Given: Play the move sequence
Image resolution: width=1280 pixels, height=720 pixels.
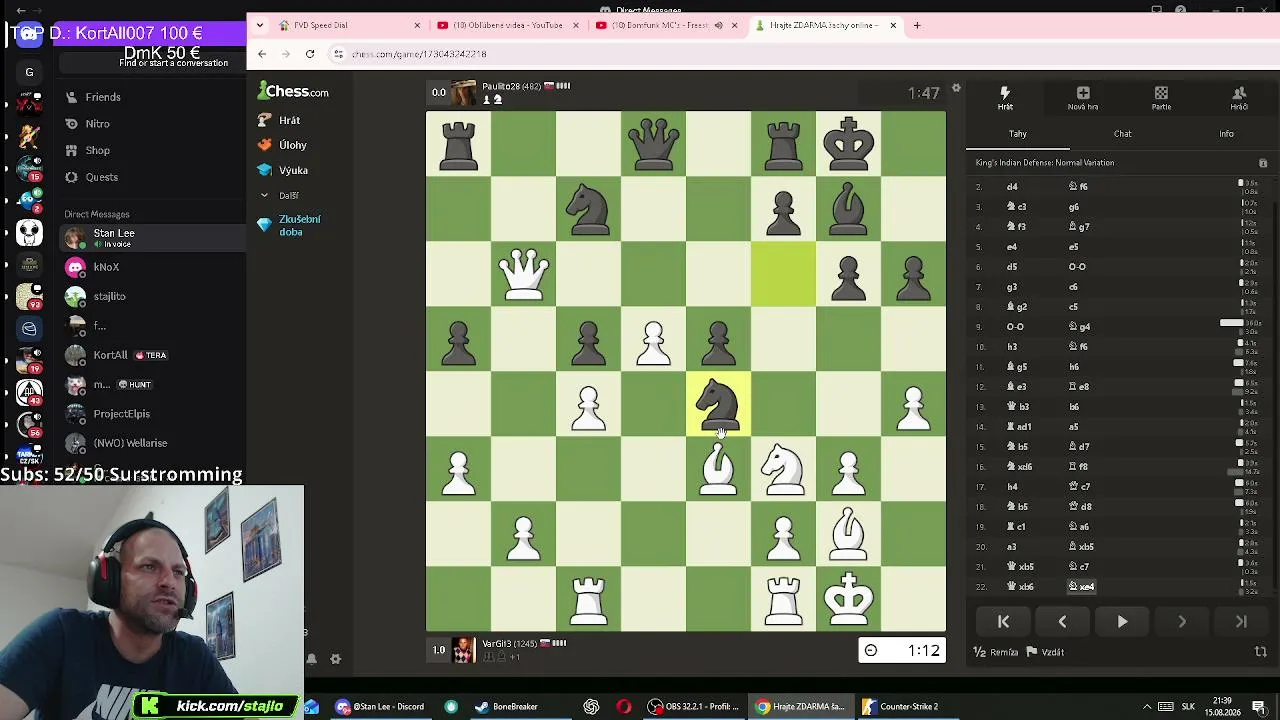Looking at the screenshot, I should [1122, 621].
